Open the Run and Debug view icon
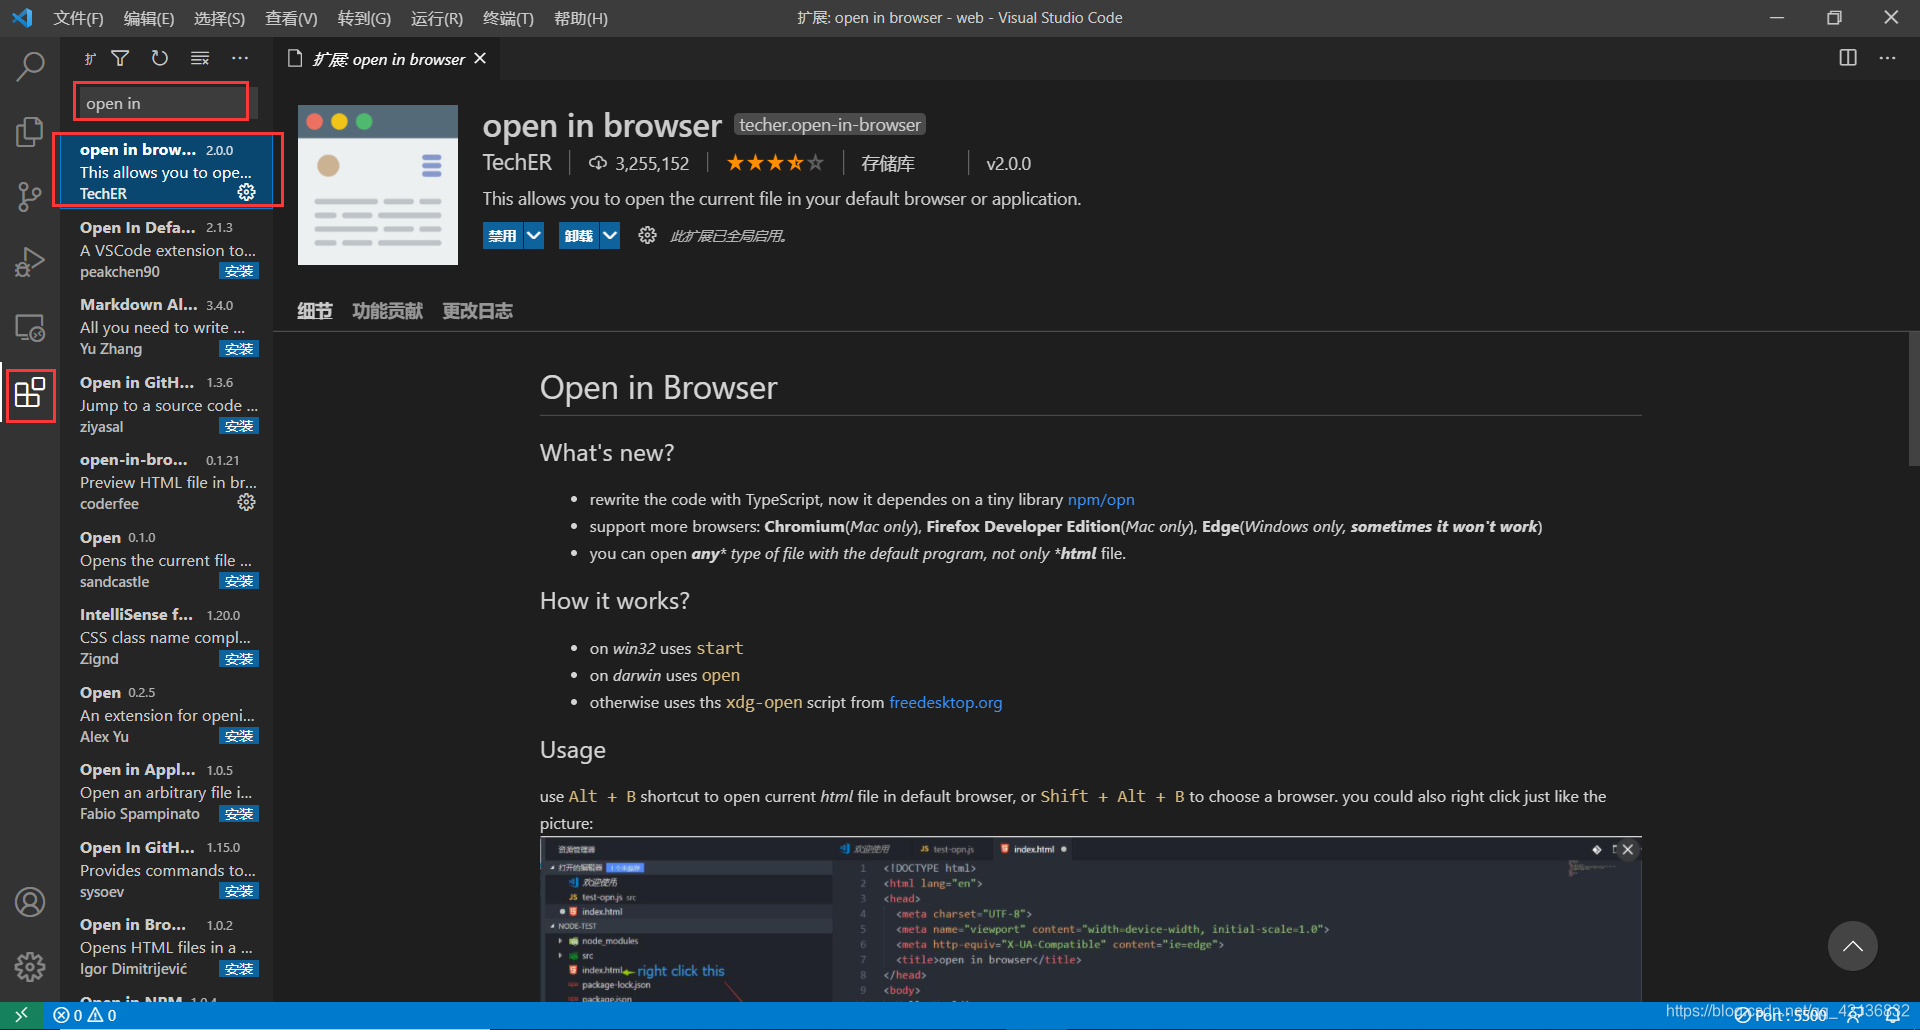 point(30,262)
